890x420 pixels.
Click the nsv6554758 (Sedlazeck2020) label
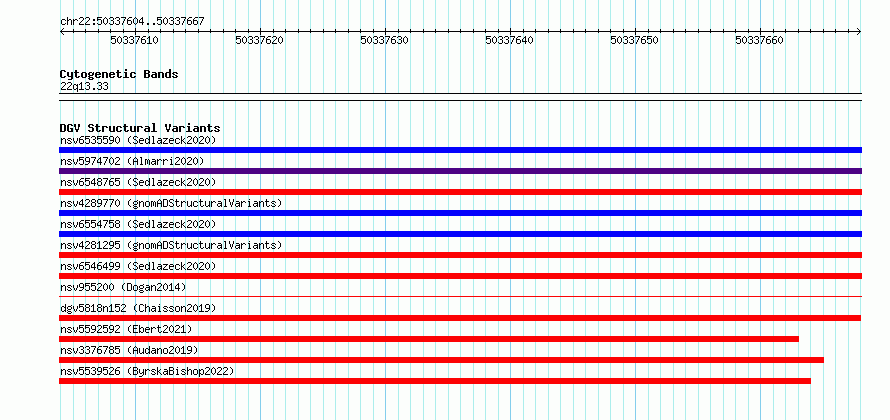(138, 224)
